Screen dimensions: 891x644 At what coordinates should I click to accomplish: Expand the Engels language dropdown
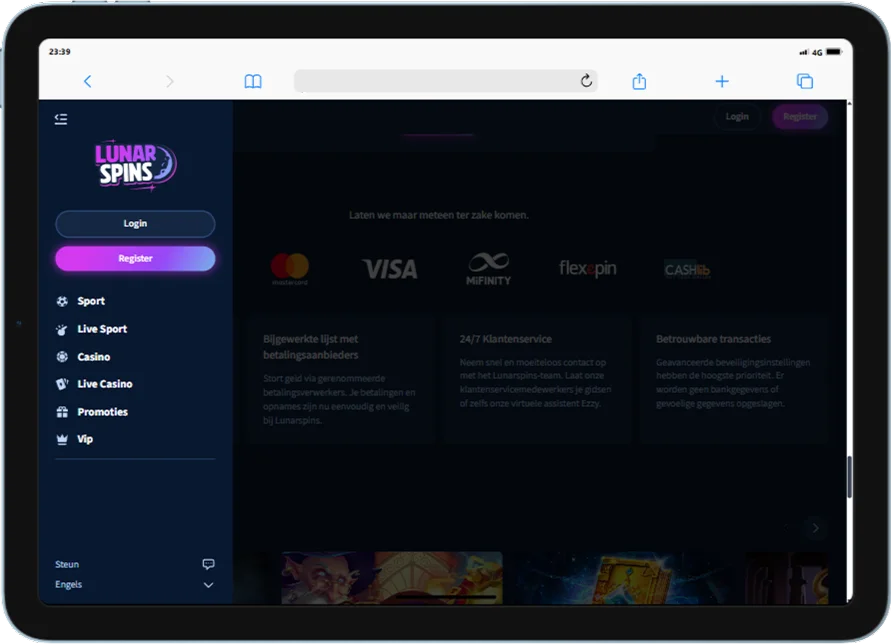[209, 585]
